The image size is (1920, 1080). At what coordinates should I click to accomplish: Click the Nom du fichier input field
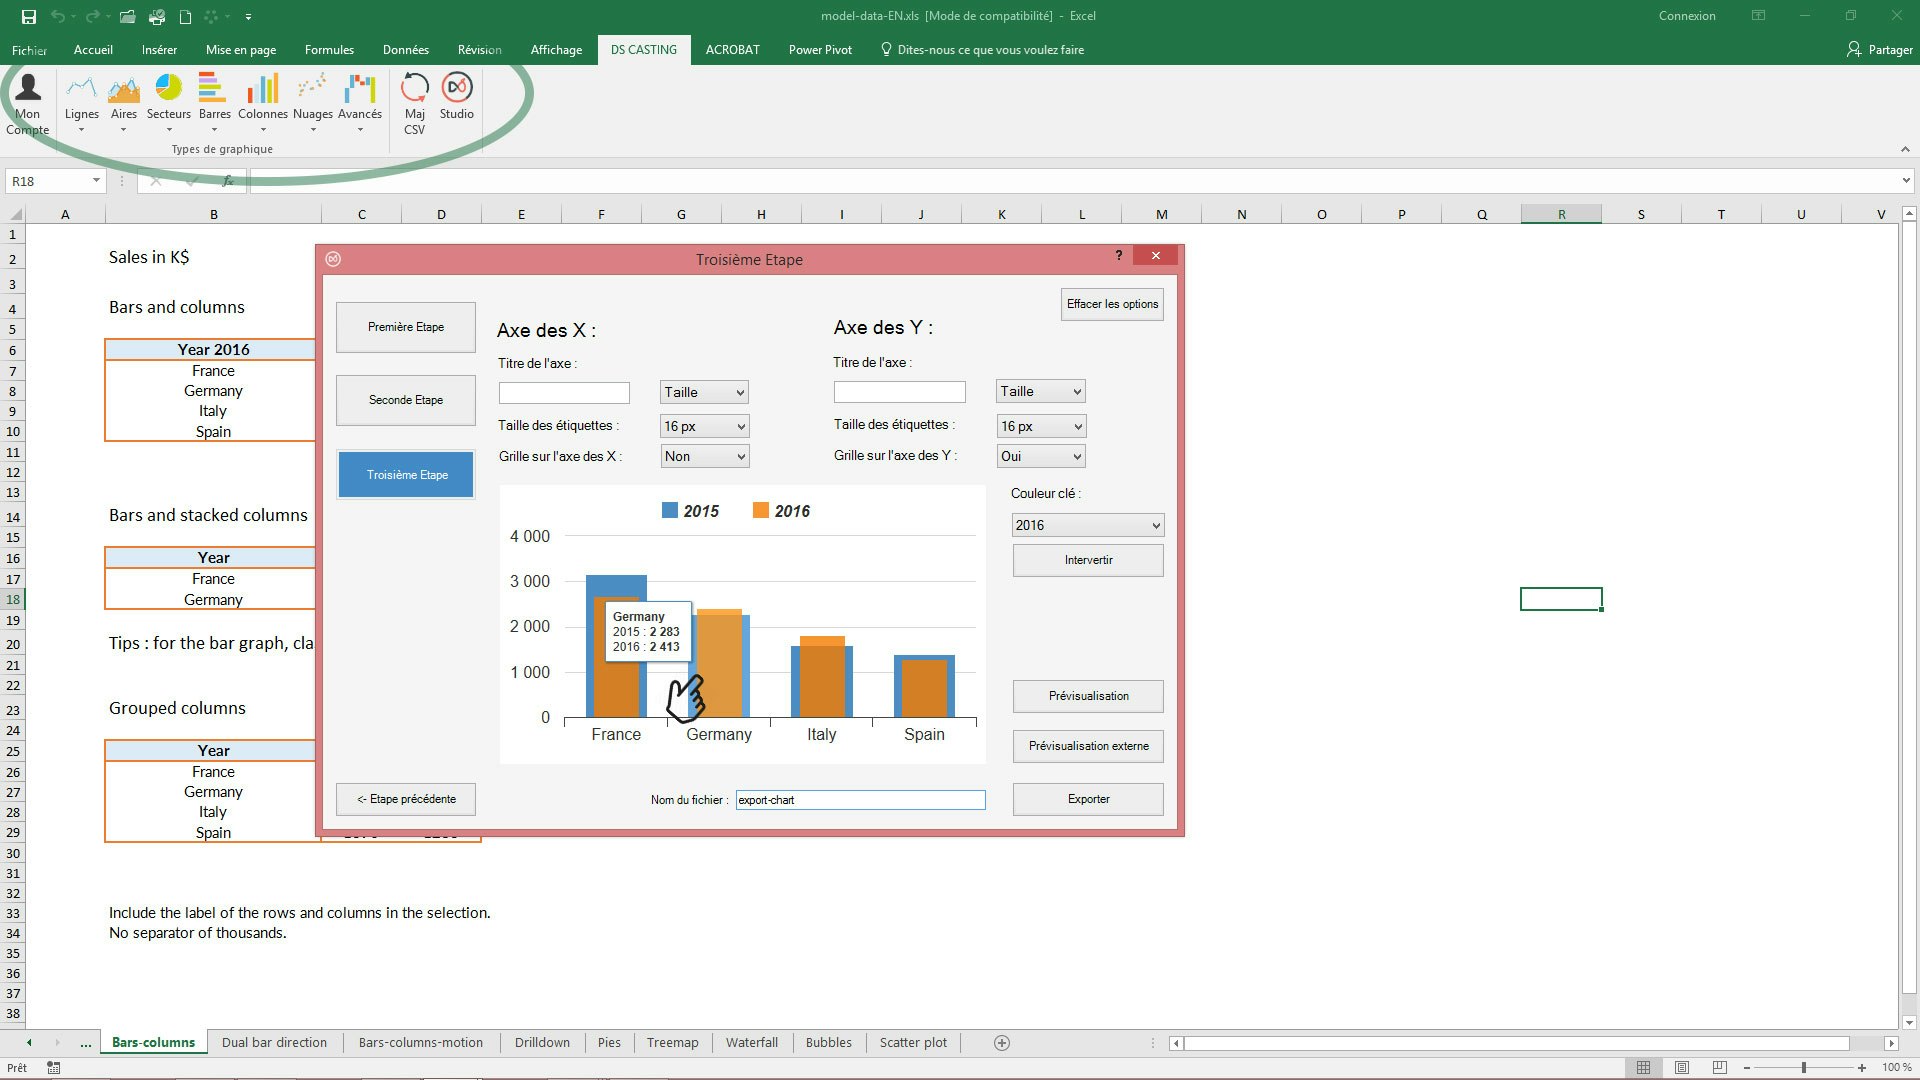pyautogui.click(x=860, y=800)
